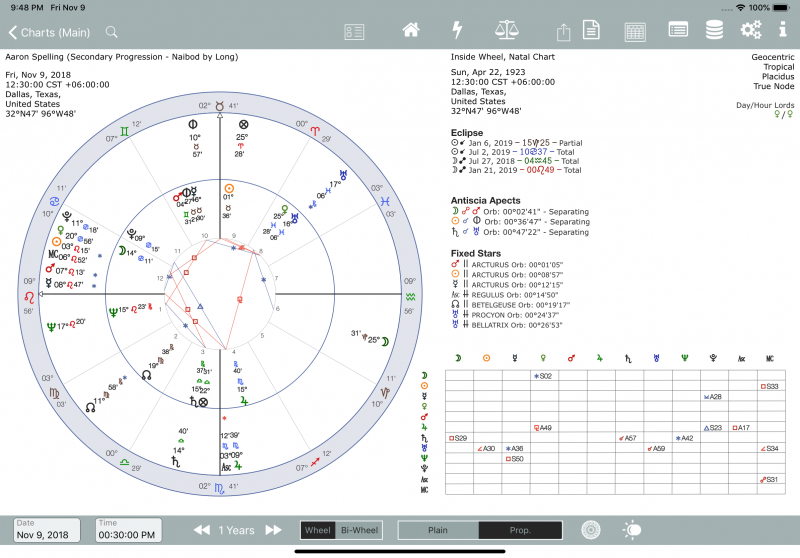Tap the S29 aspect grid cell

pos(459,438)
